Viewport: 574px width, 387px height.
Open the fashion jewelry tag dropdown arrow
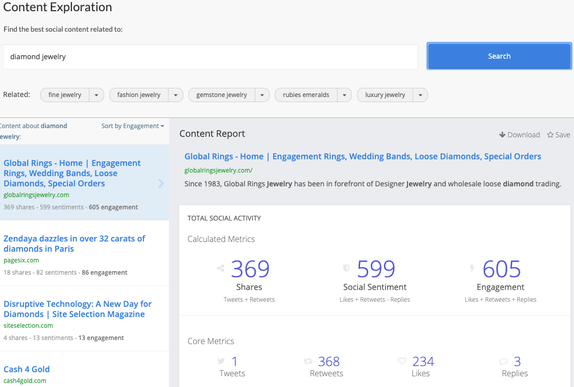pyautogui.click(x=176, y=95)
